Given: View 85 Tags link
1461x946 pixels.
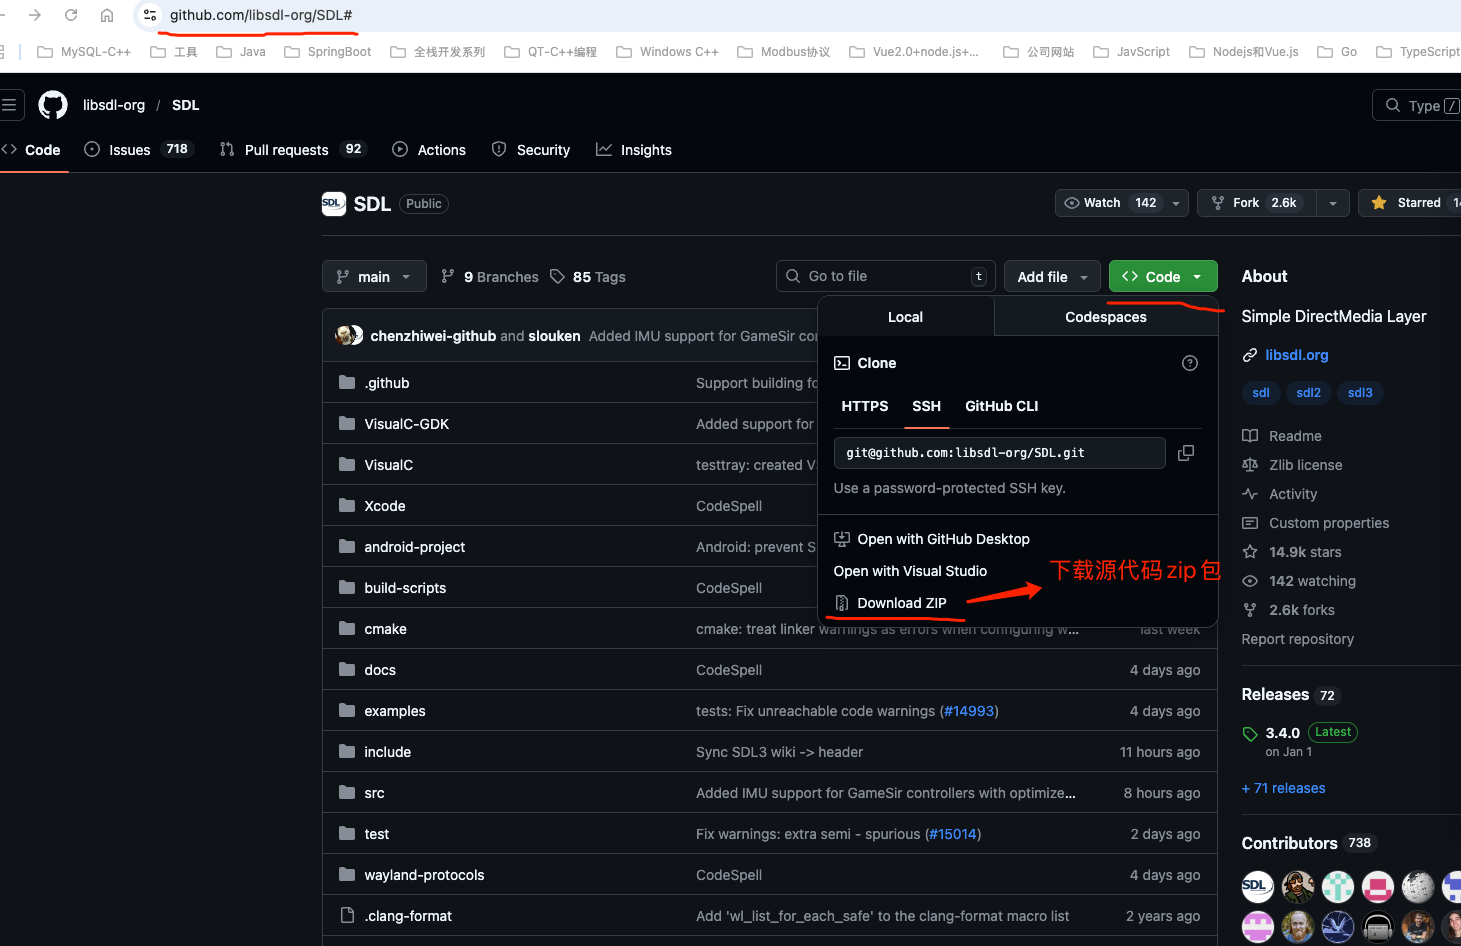Looking at the screenshot, I should pos(588,277).
